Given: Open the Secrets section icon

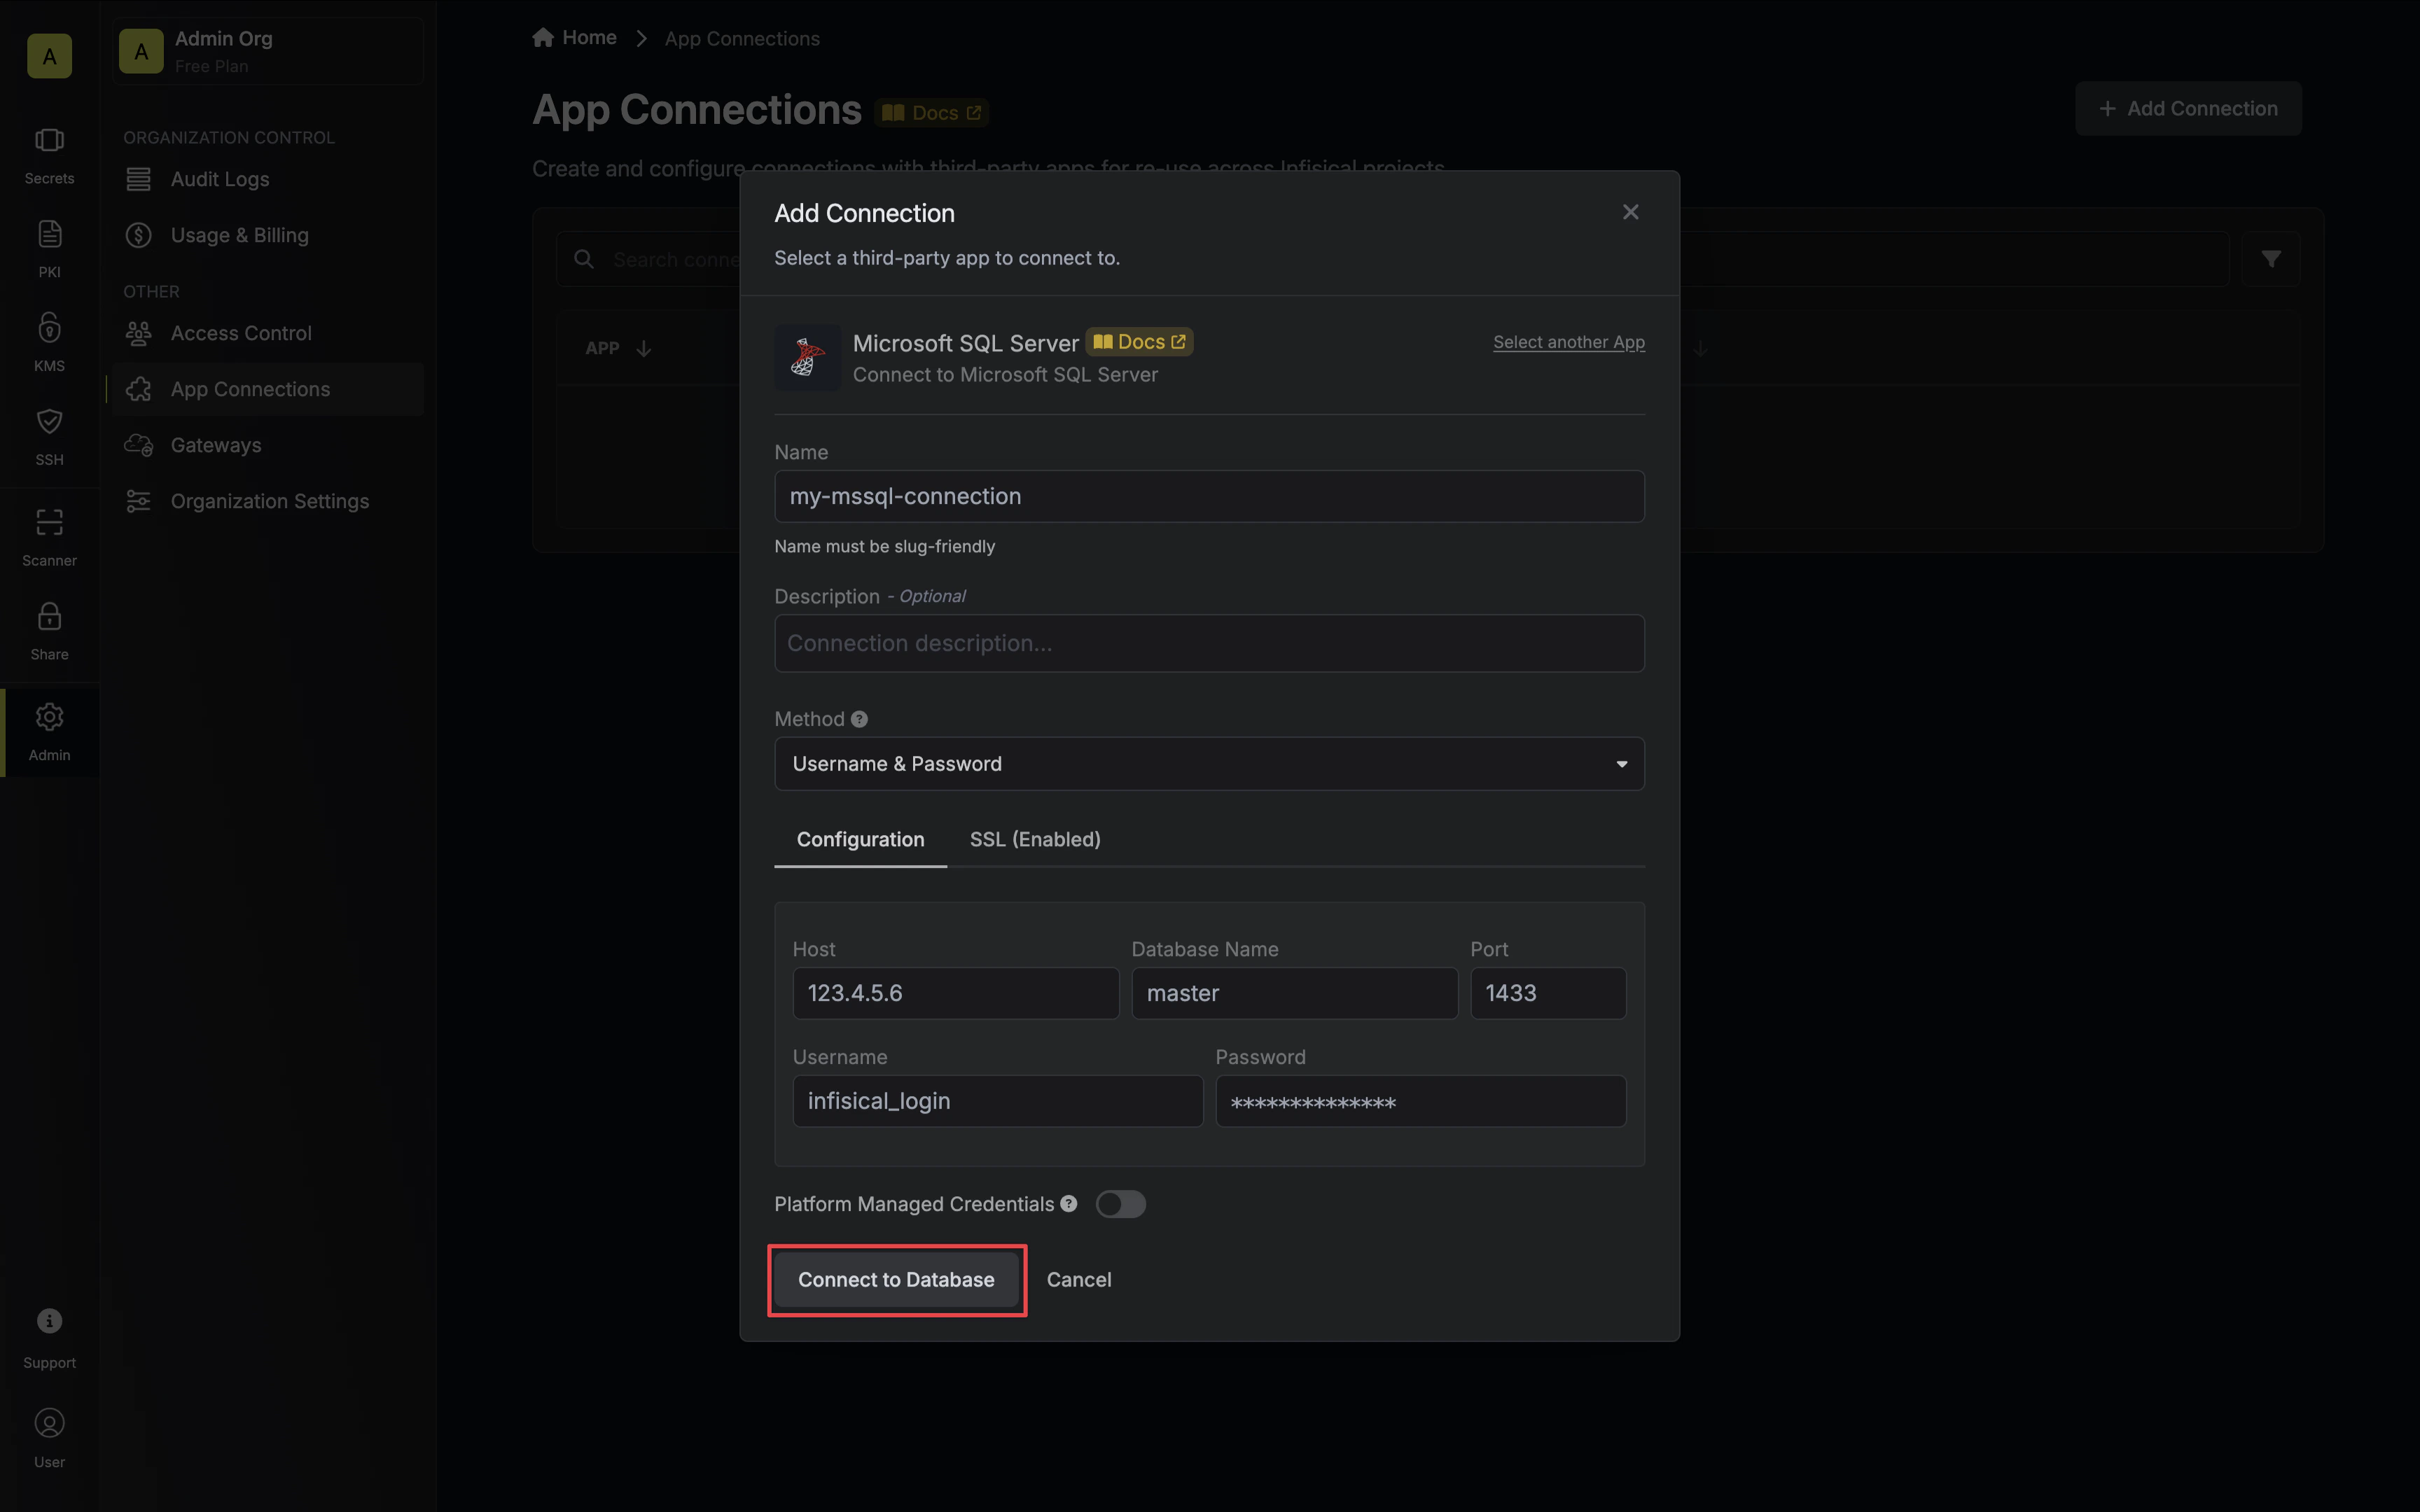Looking at the screenshot, I should pyautogui.click(x=49, y=141).
